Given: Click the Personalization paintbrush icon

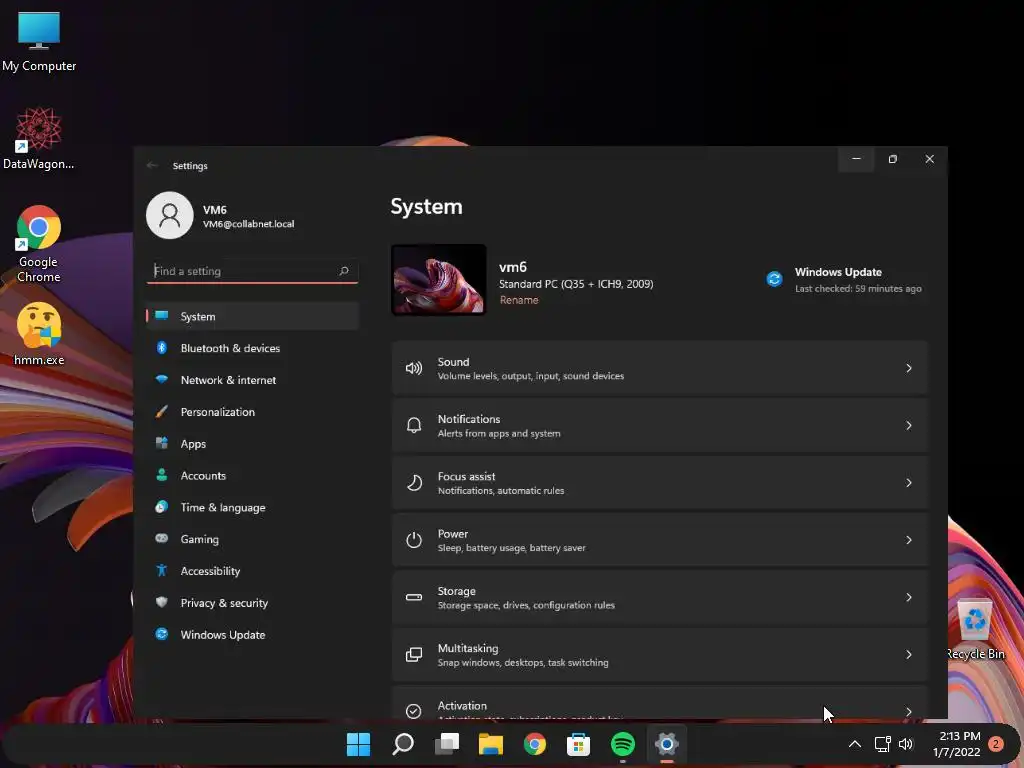Looking at the screenshot, I should [x=161, y=411].
